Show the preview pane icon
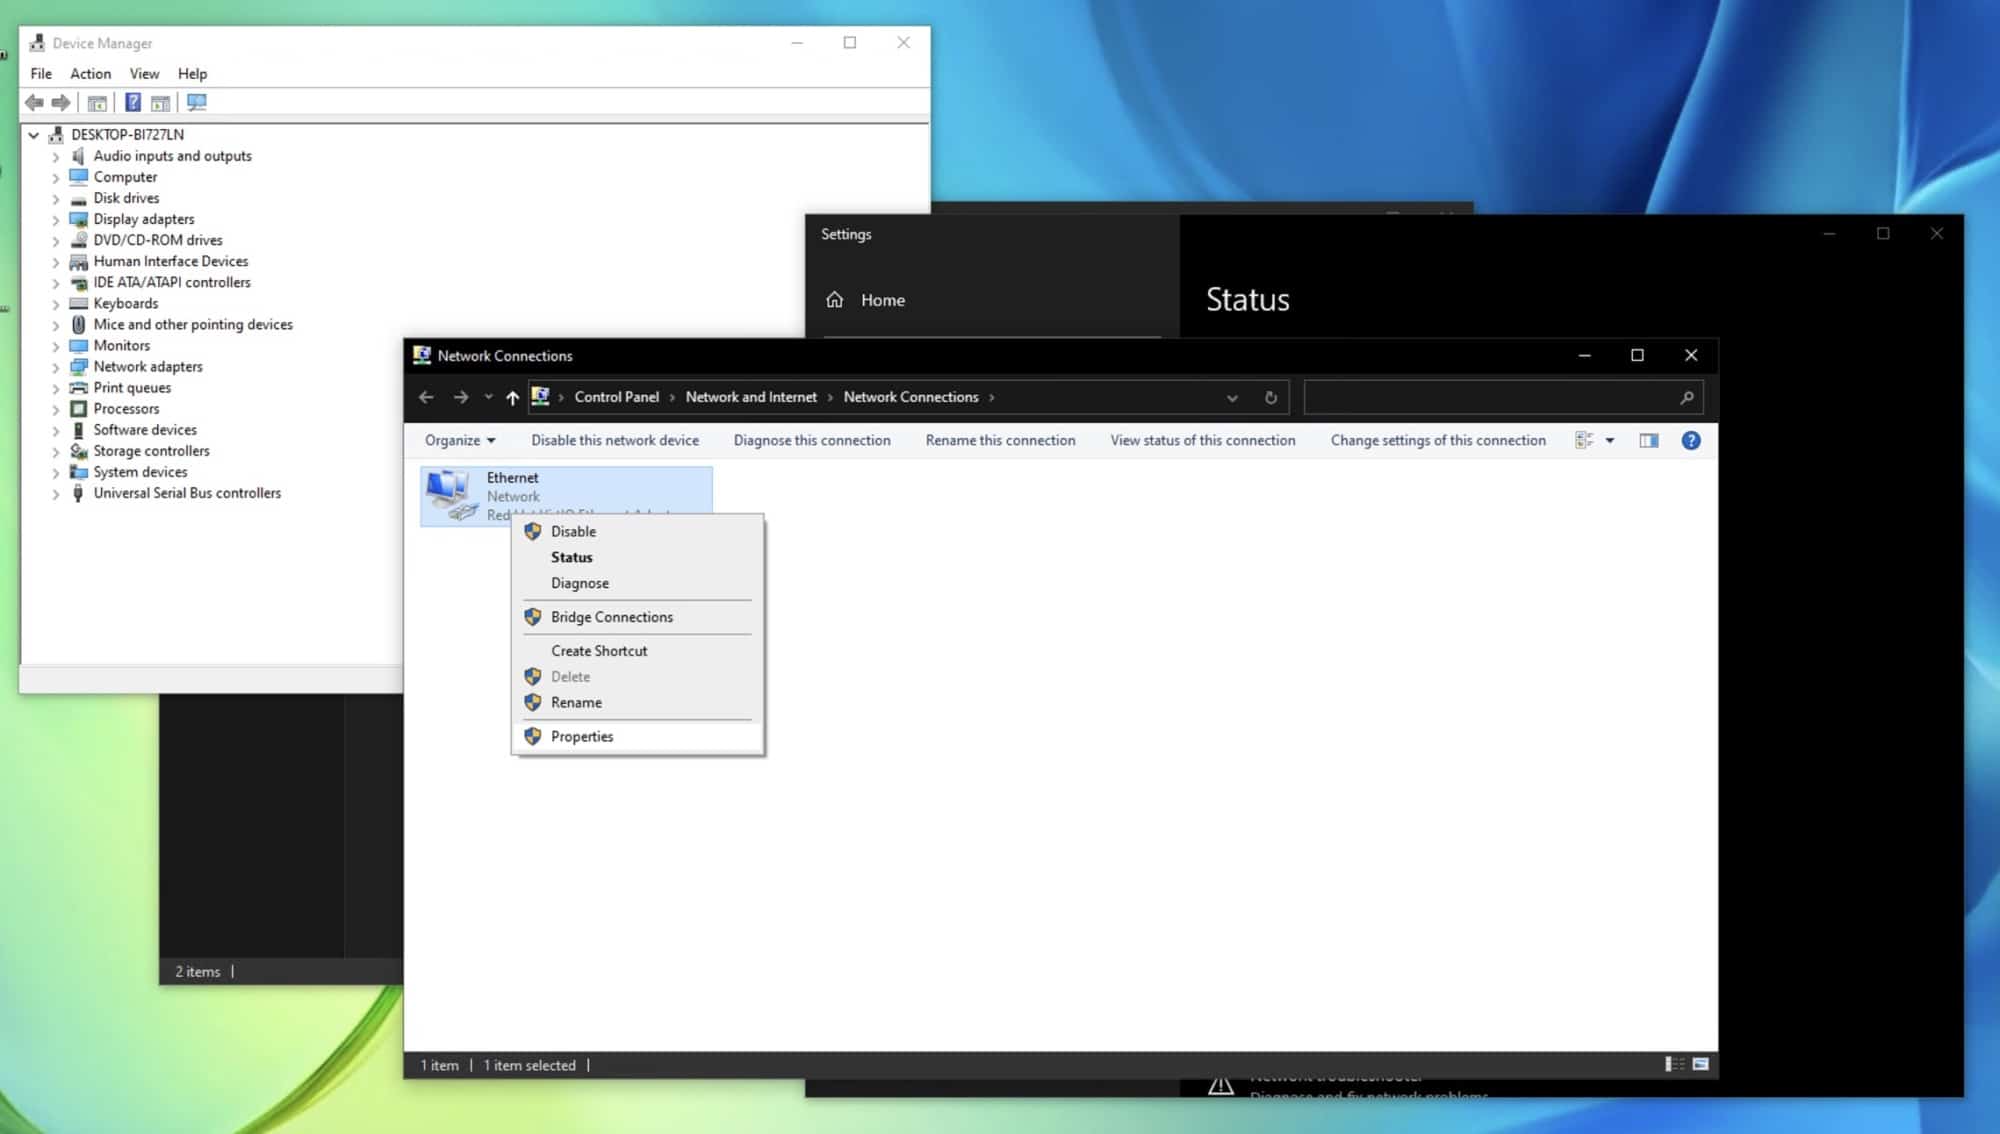 [x=1649, y=441]
